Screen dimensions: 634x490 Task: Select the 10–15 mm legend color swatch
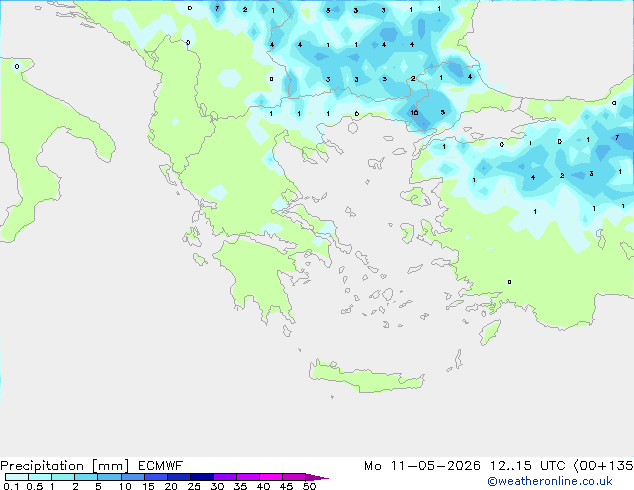[132, 477]
